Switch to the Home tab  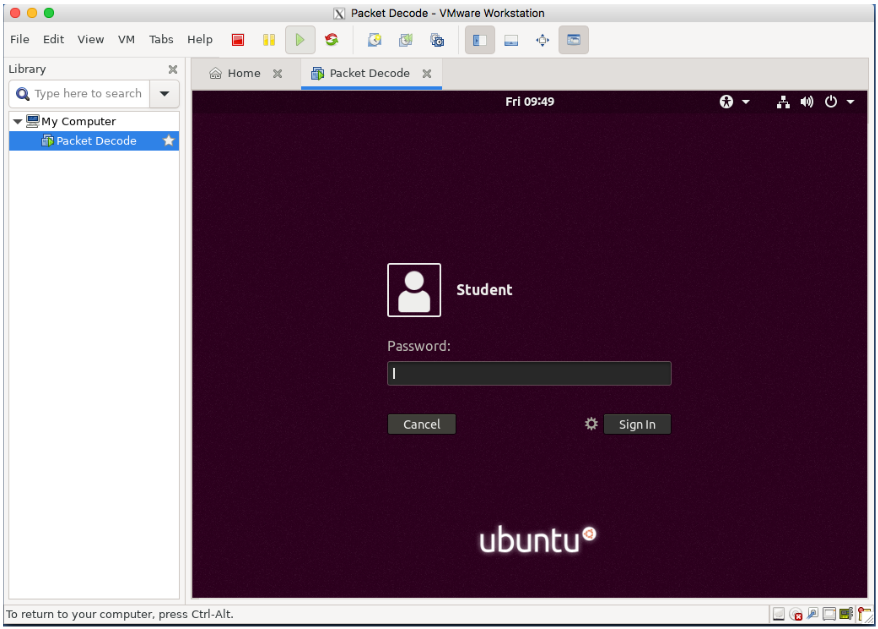click(243, 73)
